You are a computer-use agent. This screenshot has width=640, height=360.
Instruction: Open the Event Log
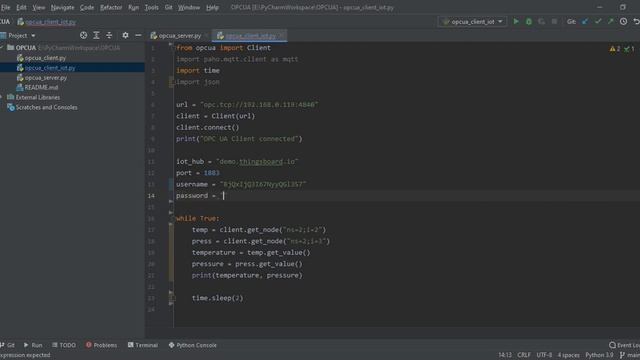(624, 345)
